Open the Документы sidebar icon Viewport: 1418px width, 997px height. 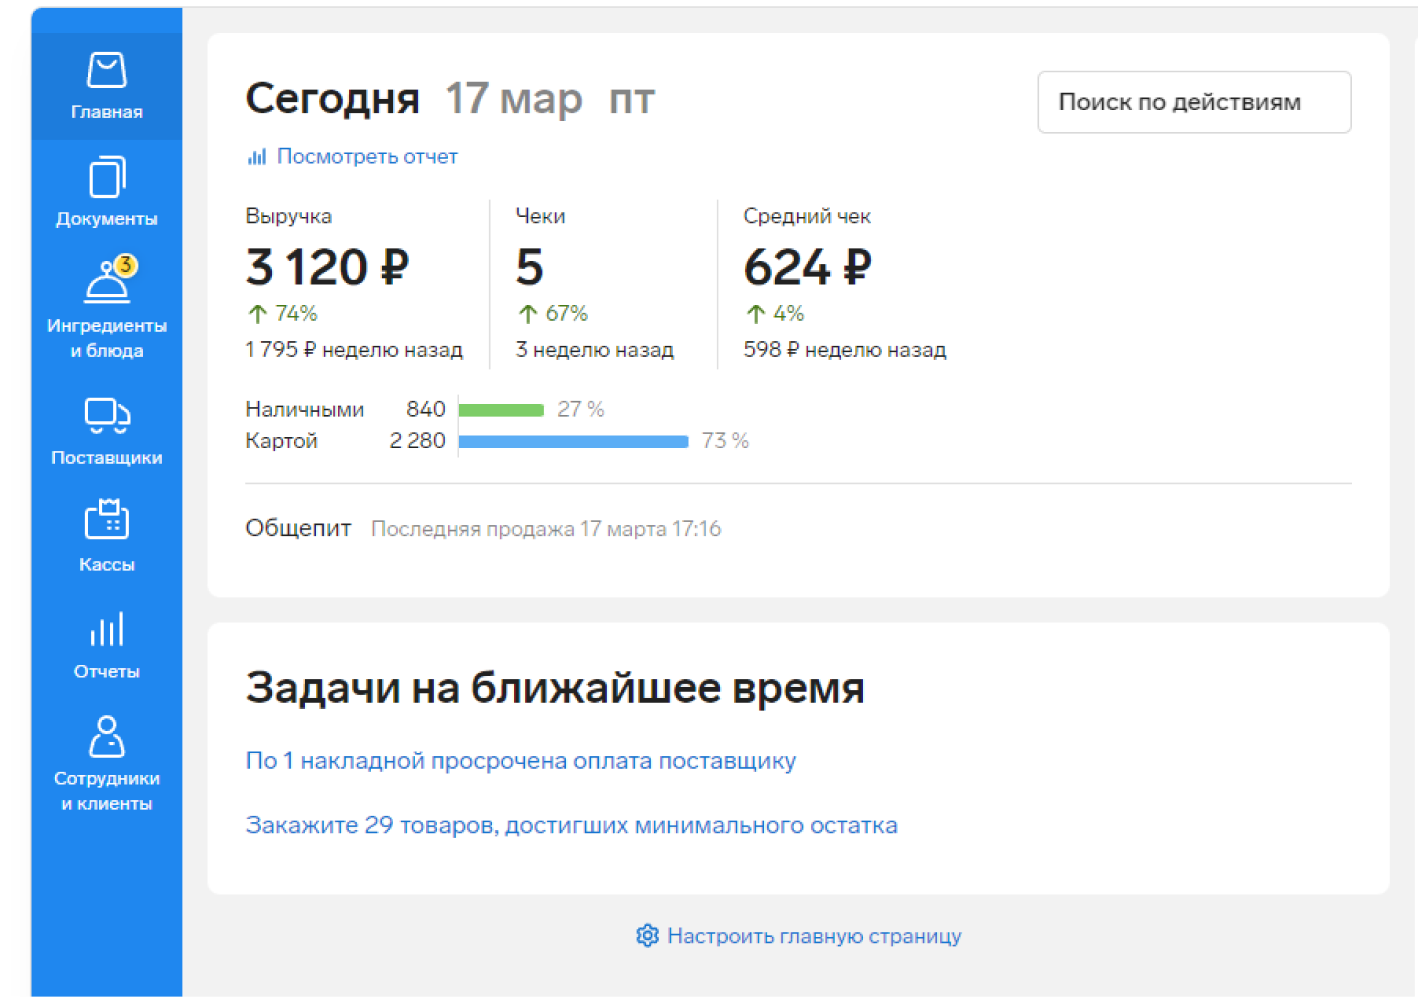coord(107,178)
